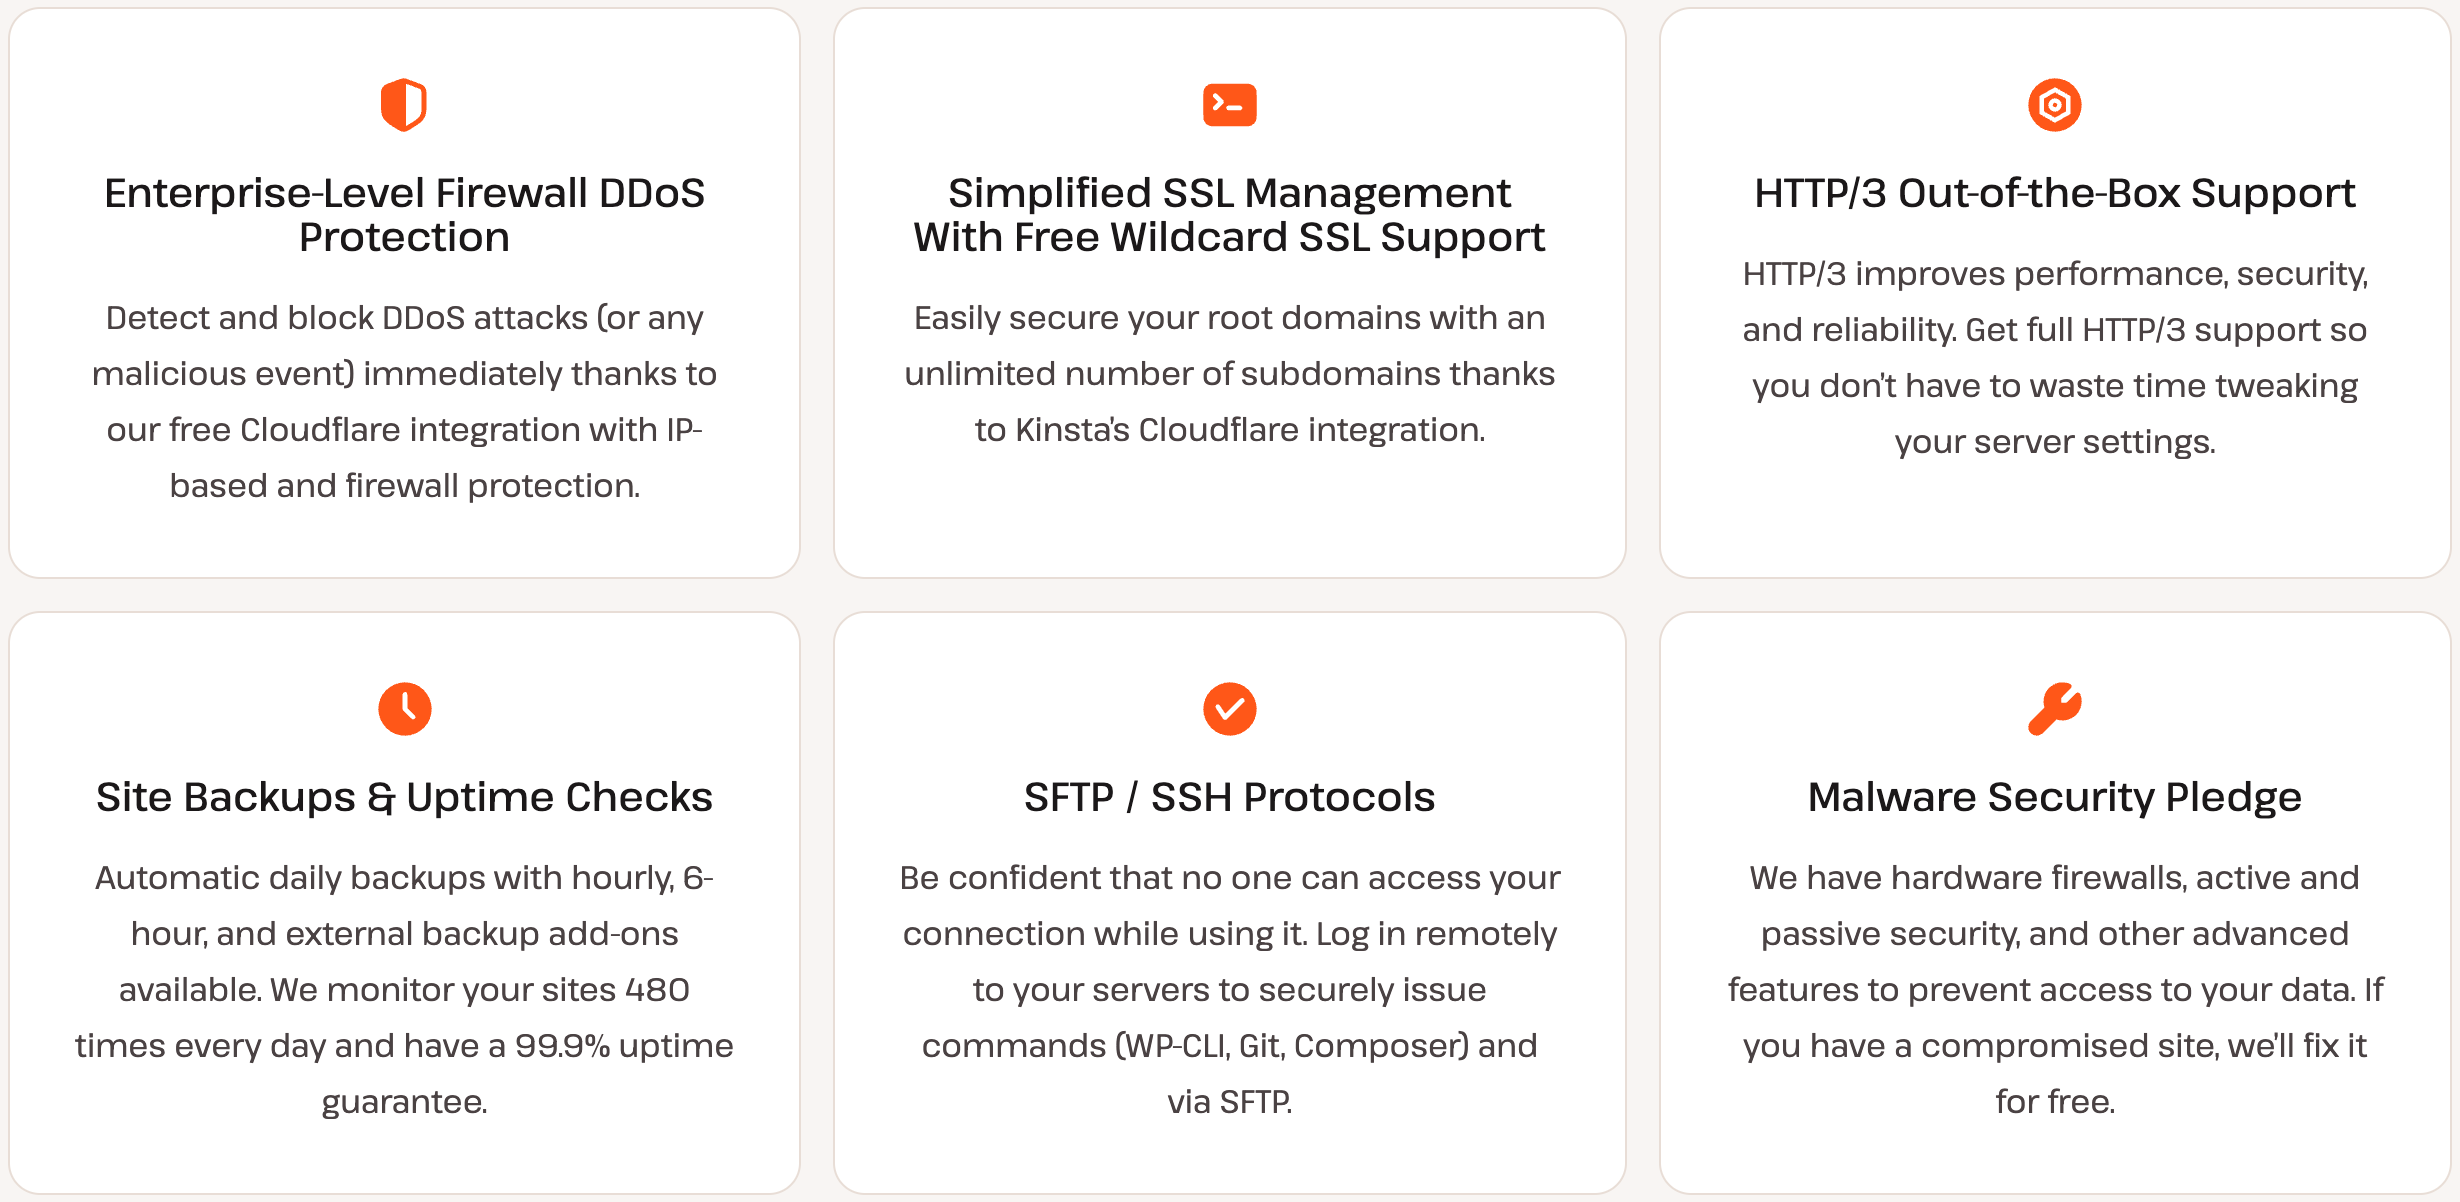Click the hardware firewalls description paragraph

(x=2054, y=989)
